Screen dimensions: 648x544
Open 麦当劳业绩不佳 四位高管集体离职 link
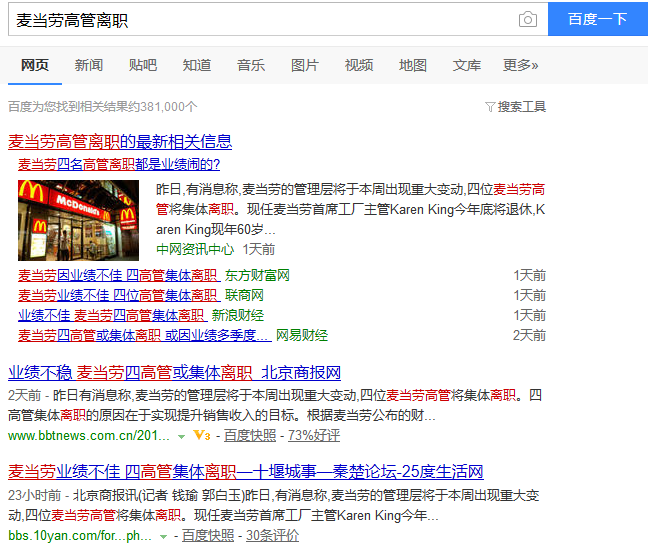click(x=119, y=295)
